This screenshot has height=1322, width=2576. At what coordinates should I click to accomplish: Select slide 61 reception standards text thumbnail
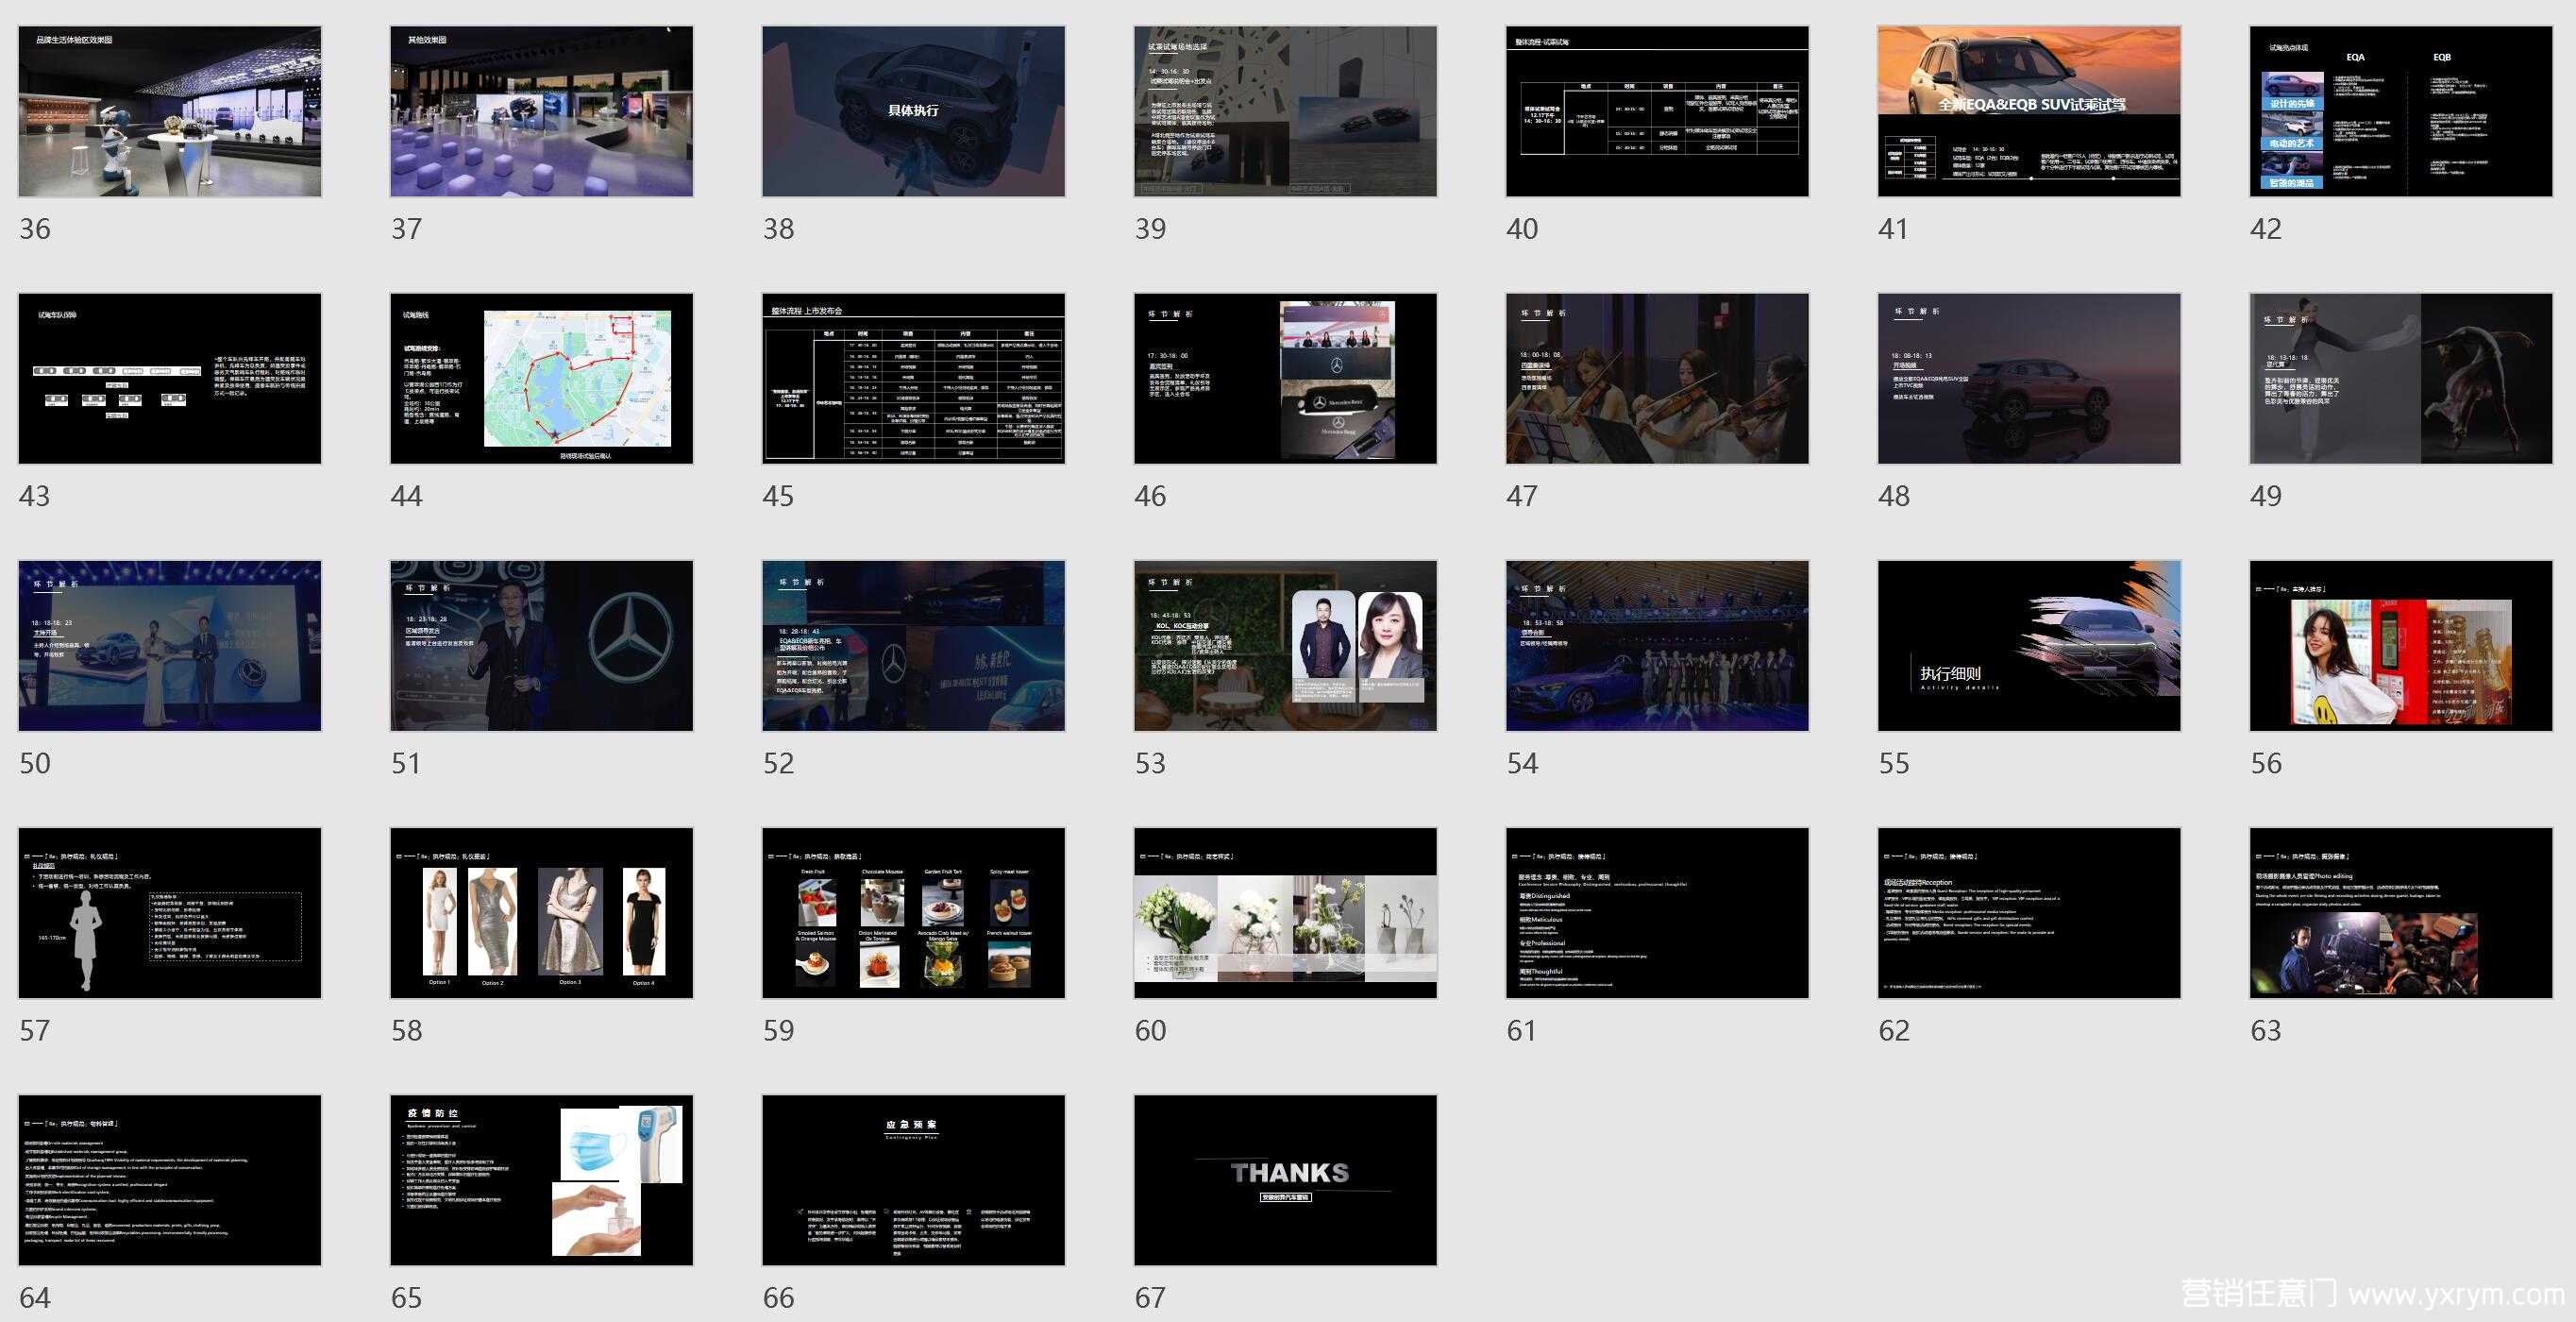1658,912
